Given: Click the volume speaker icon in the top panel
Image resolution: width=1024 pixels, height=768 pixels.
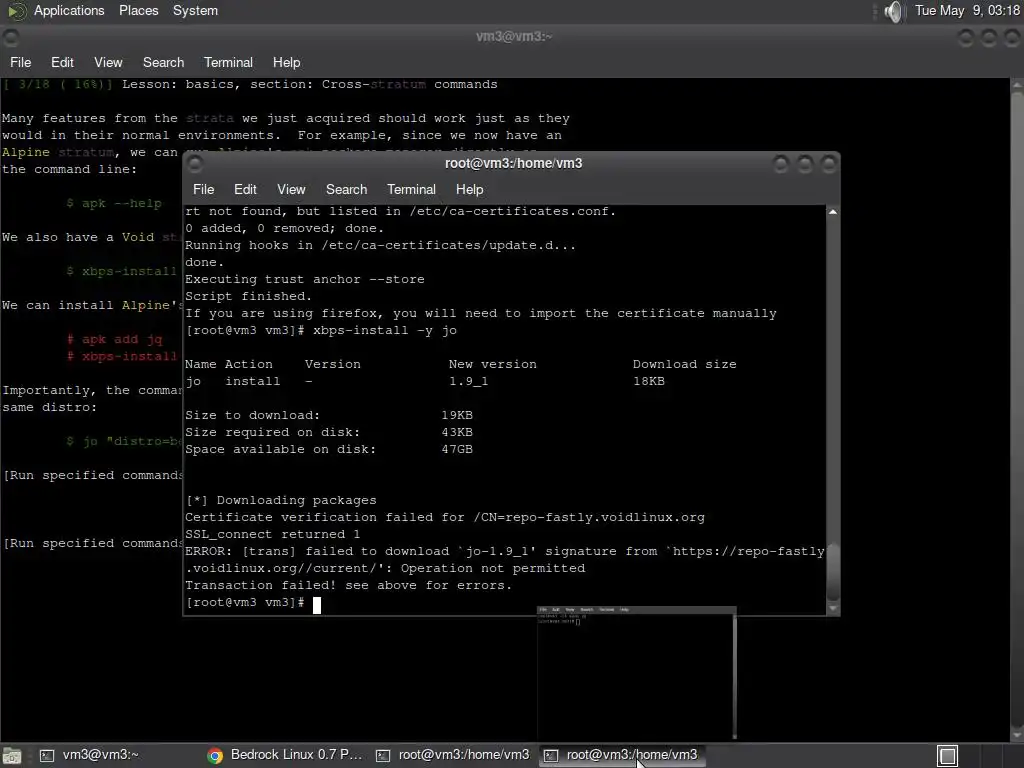Looking at the screenshot, I should pos(893,11).
